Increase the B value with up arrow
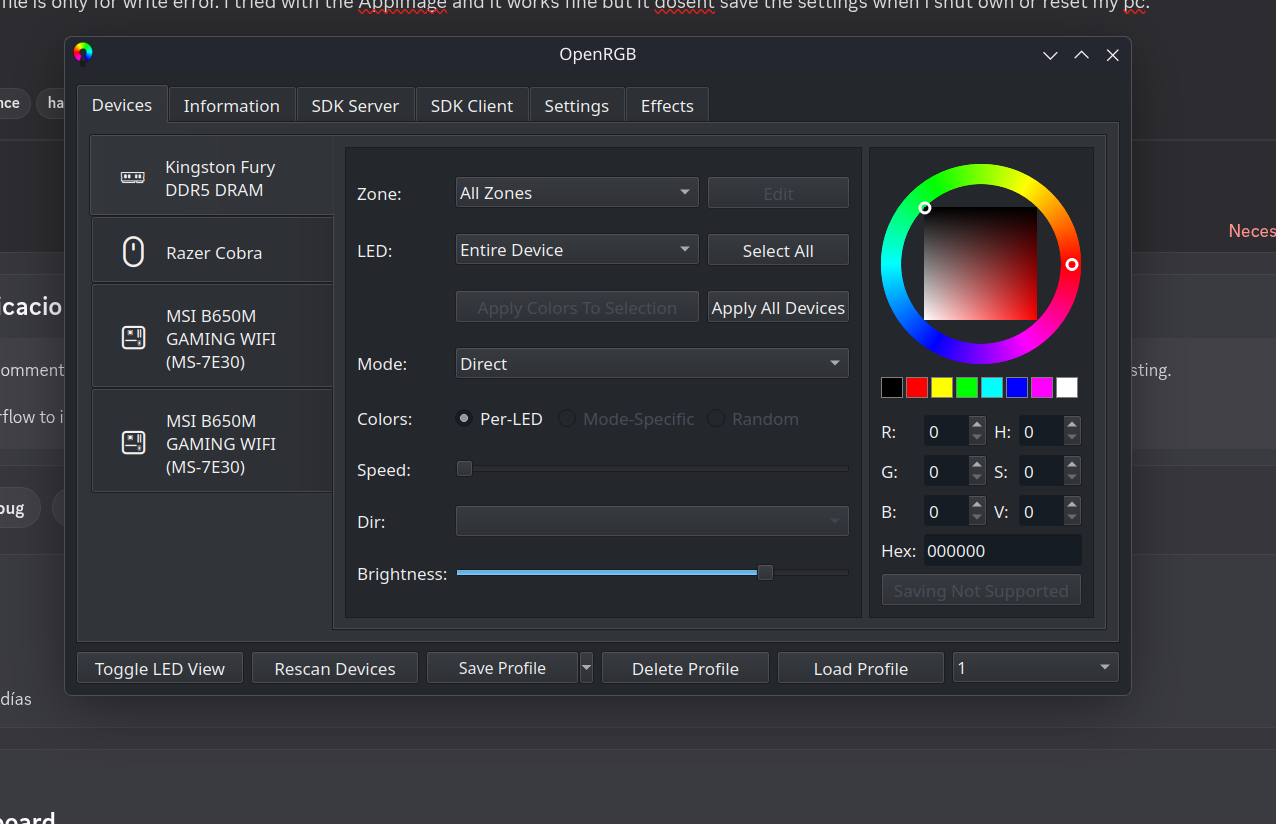Screen dimensions: 1276x824 coord(977,505)
